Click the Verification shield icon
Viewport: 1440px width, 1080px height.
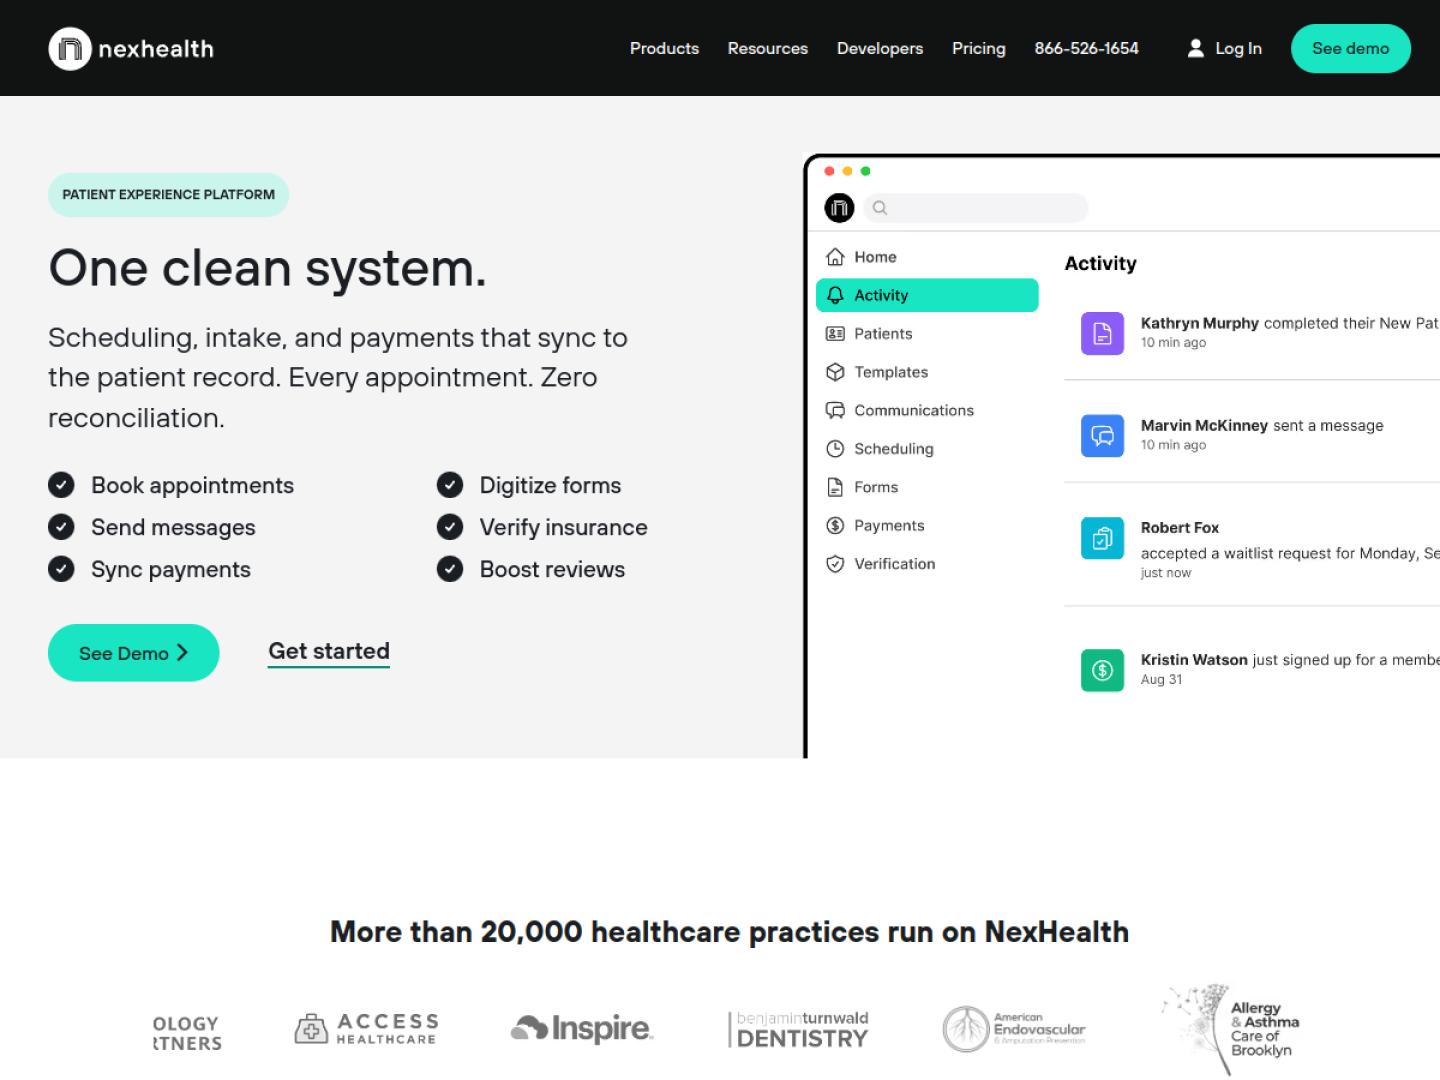[835, 564]
